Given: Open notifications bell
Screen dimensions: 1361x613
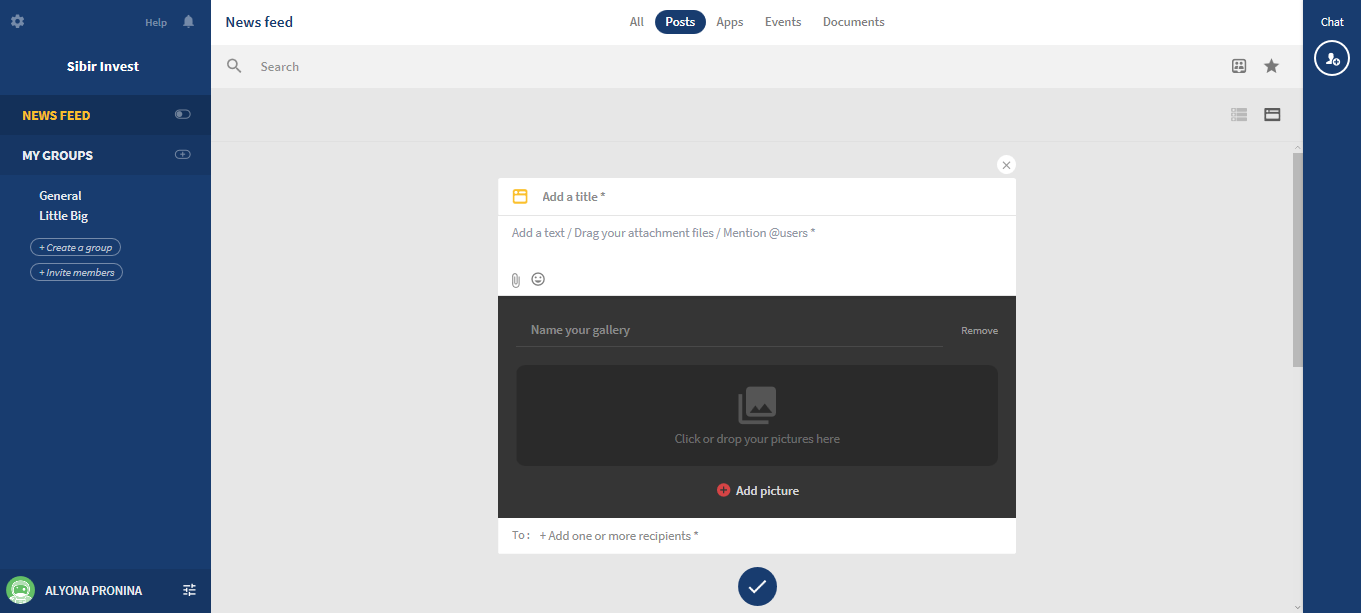Looking at the screenshot, I should (x=189, y=21).
